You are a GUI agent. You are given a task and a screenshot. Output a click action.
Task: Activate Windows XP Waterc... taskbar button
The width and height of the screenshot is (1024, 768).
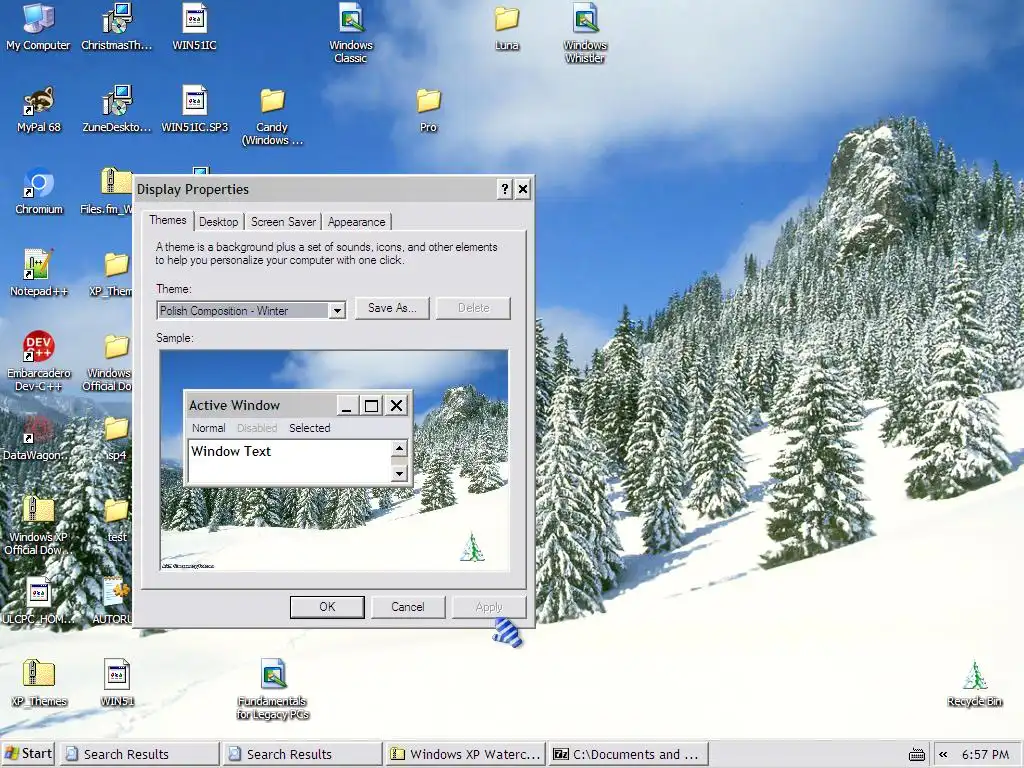[466, 754]
